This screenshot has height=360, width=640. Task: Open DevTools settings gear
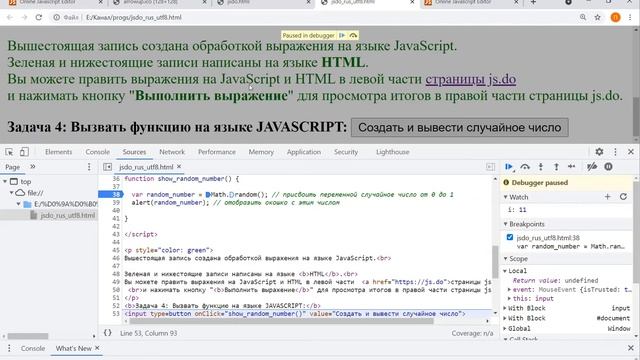pyautogui.click(x=599, y=151)
